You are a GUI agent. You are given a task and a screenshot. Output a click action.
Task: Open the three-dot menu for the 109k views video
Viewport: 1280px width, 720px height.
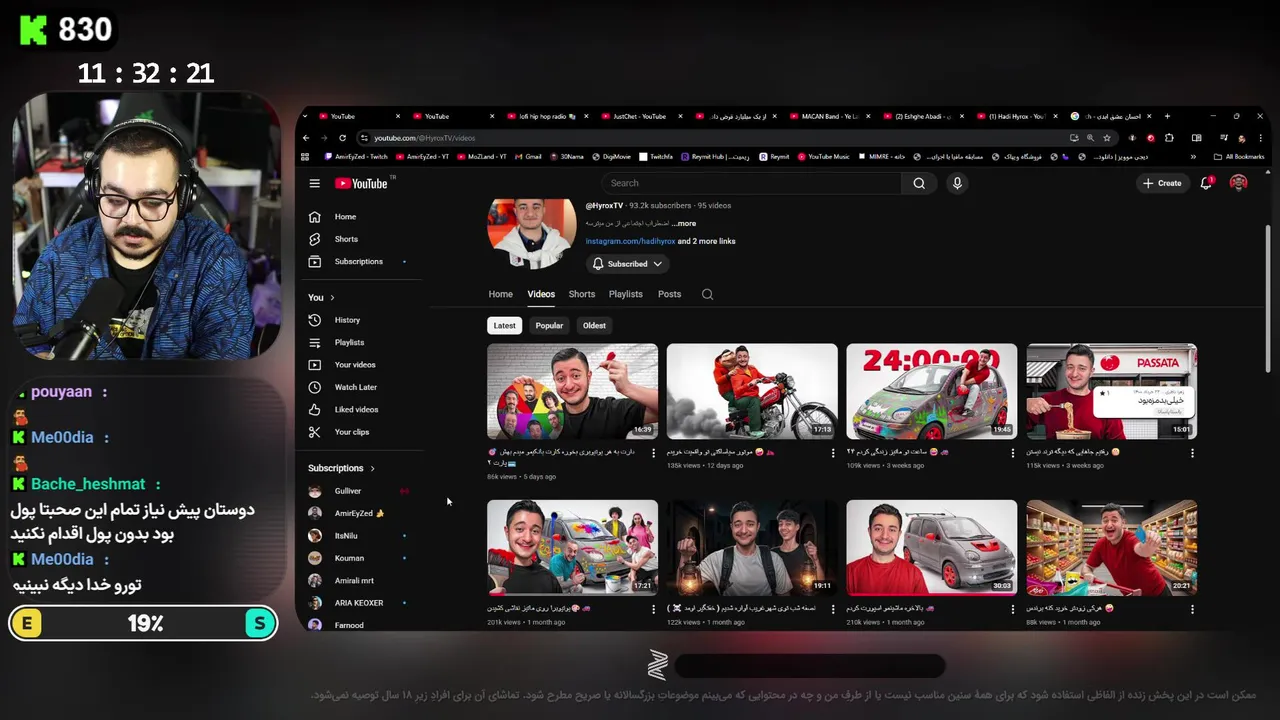pos(1012,453)
